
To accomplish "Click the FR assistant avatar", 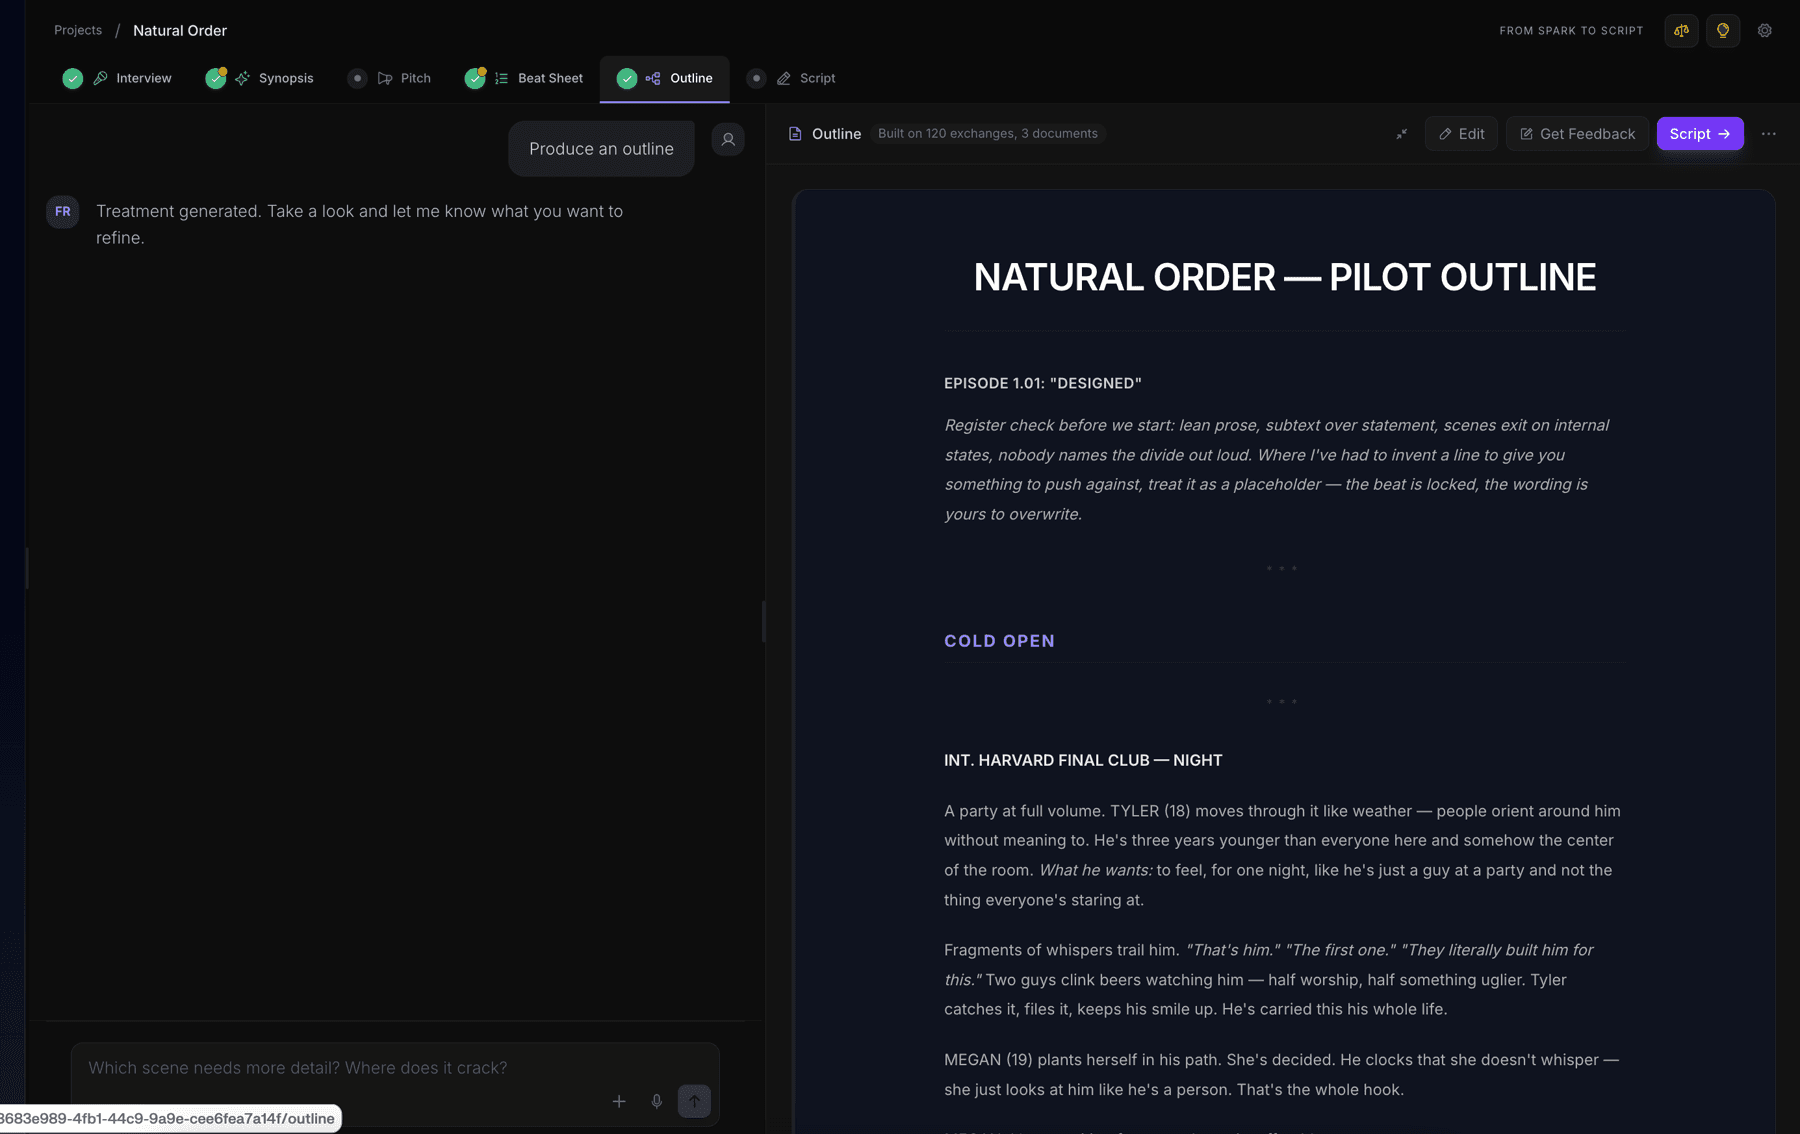I will pos(62,211).
